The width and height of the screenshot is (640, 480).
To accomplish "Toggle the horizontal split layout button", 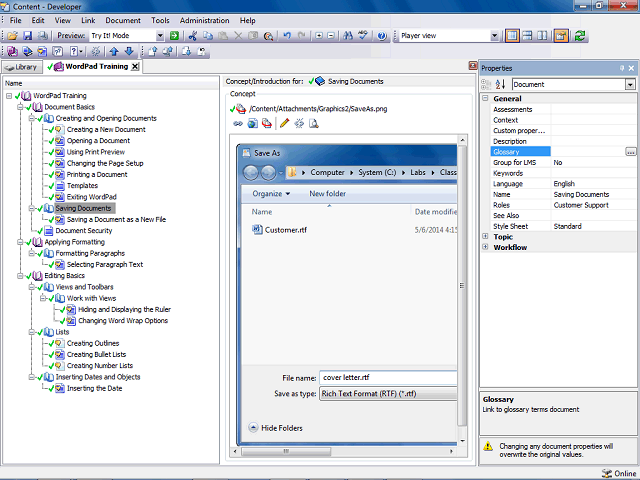I will (527, 36).
